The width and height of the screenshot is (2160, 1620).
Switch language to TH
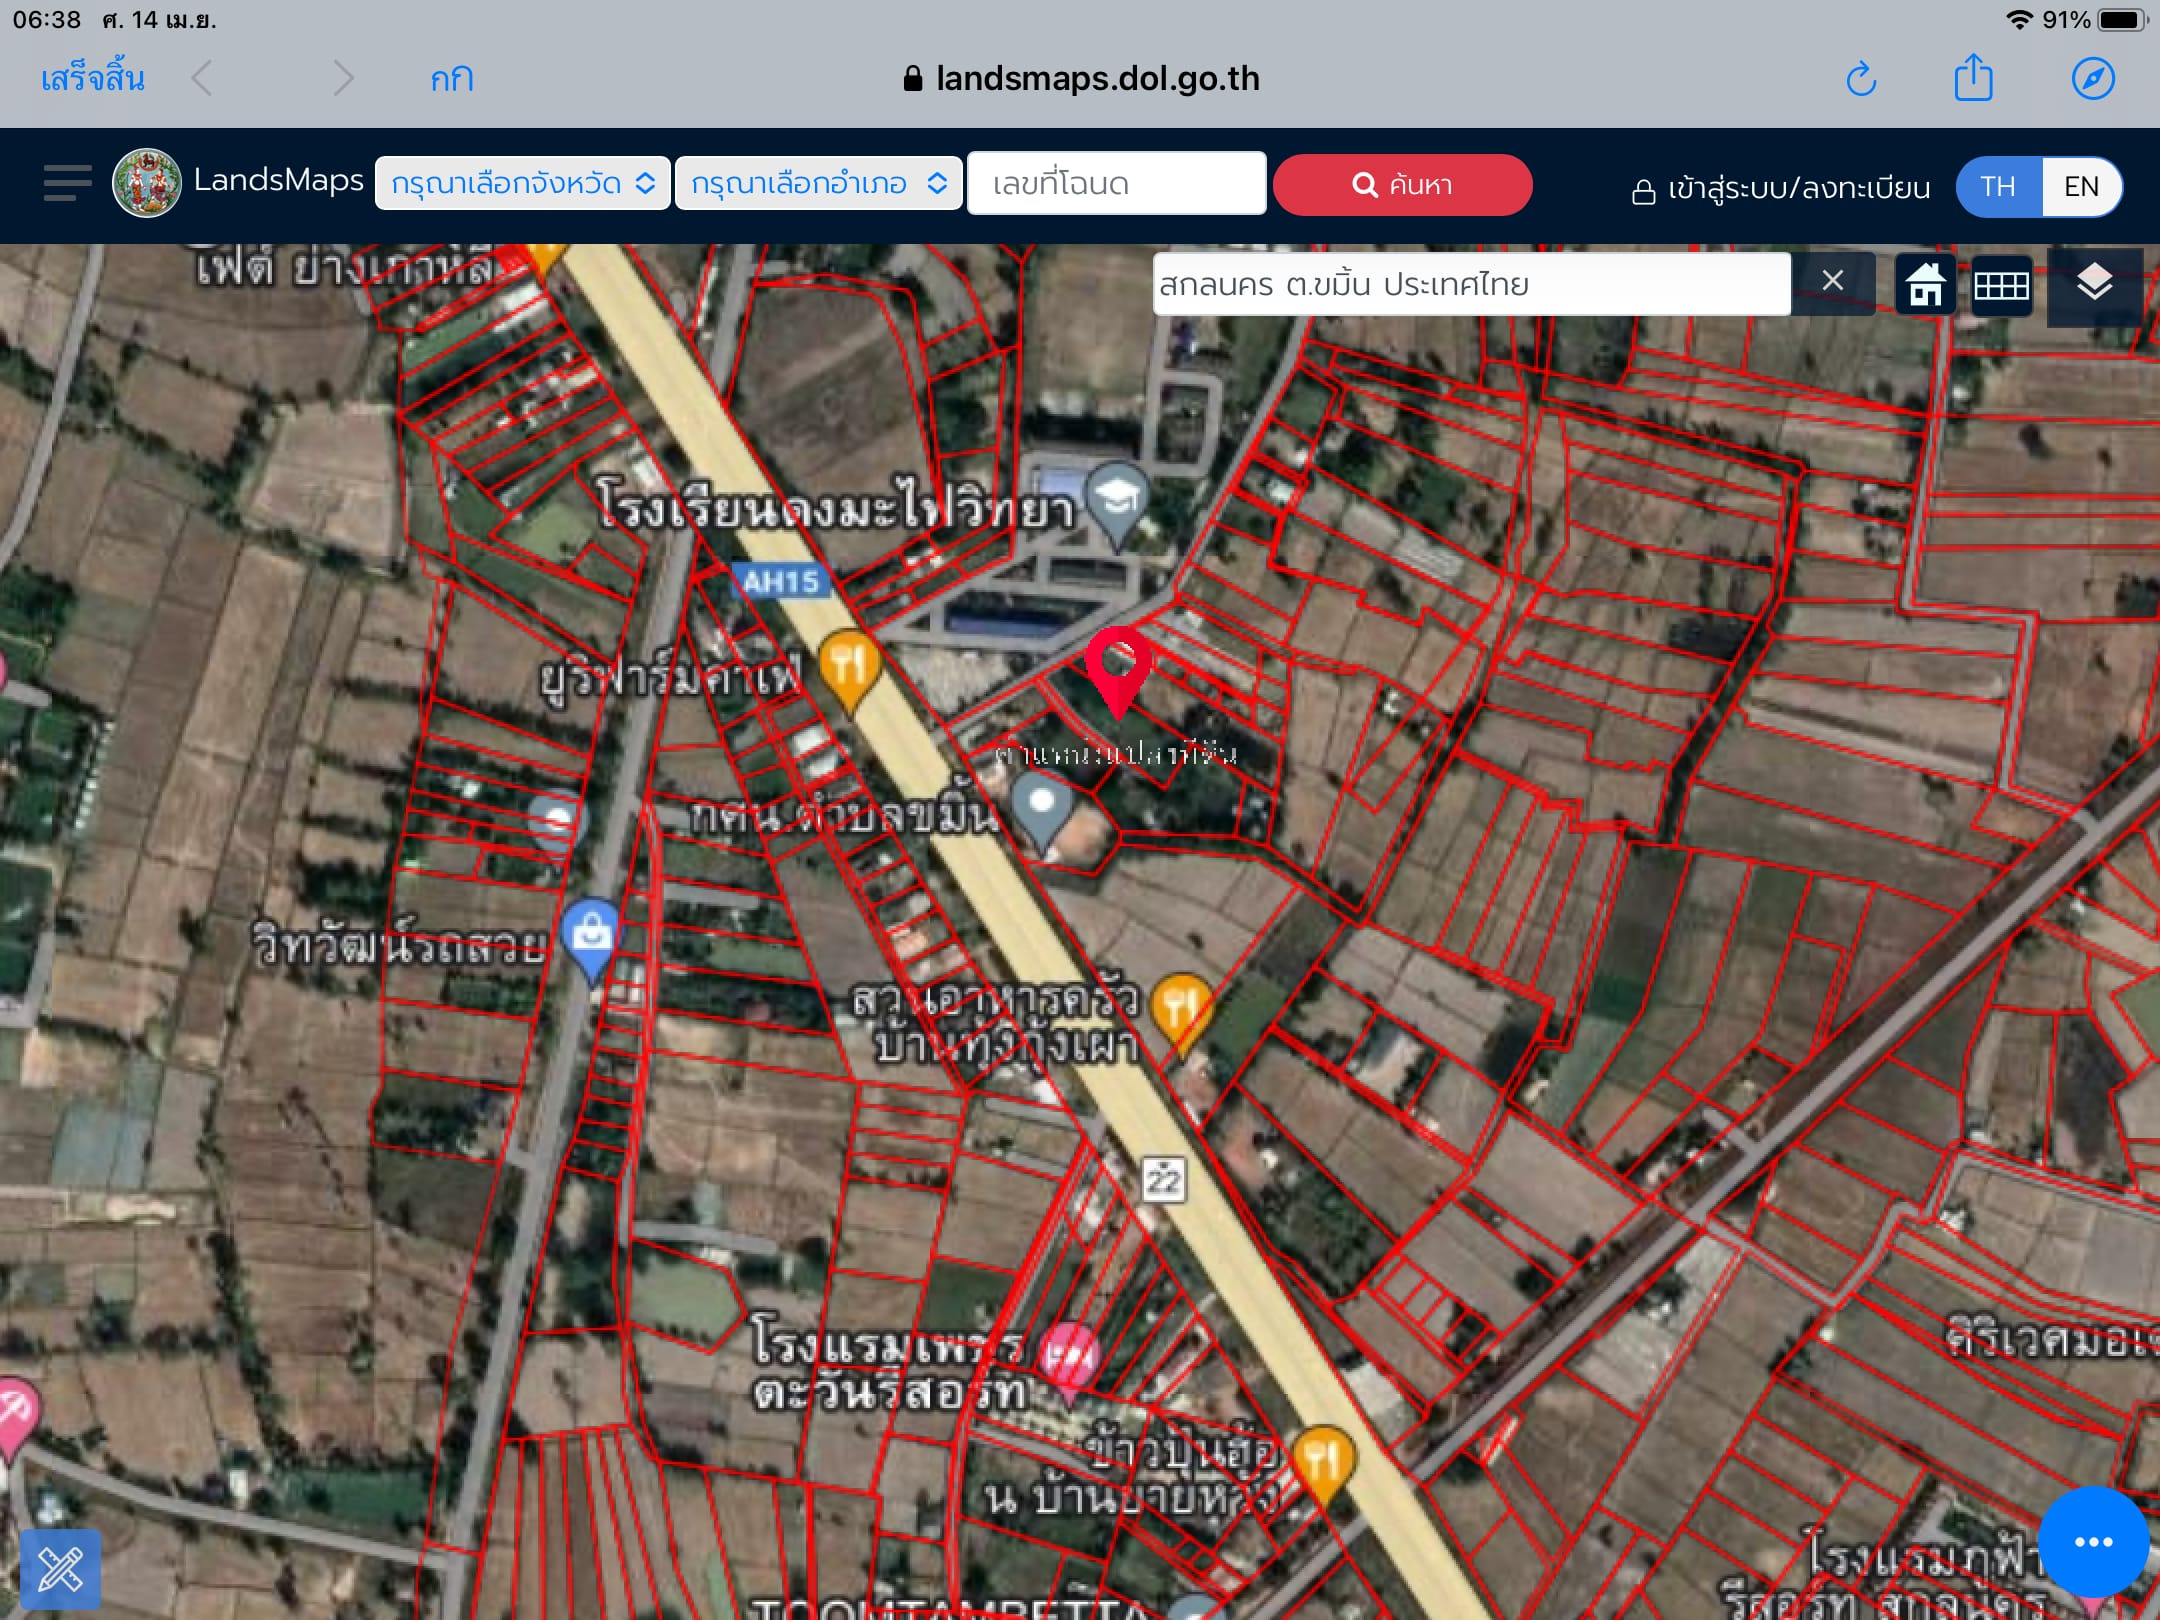[1998, 187]
